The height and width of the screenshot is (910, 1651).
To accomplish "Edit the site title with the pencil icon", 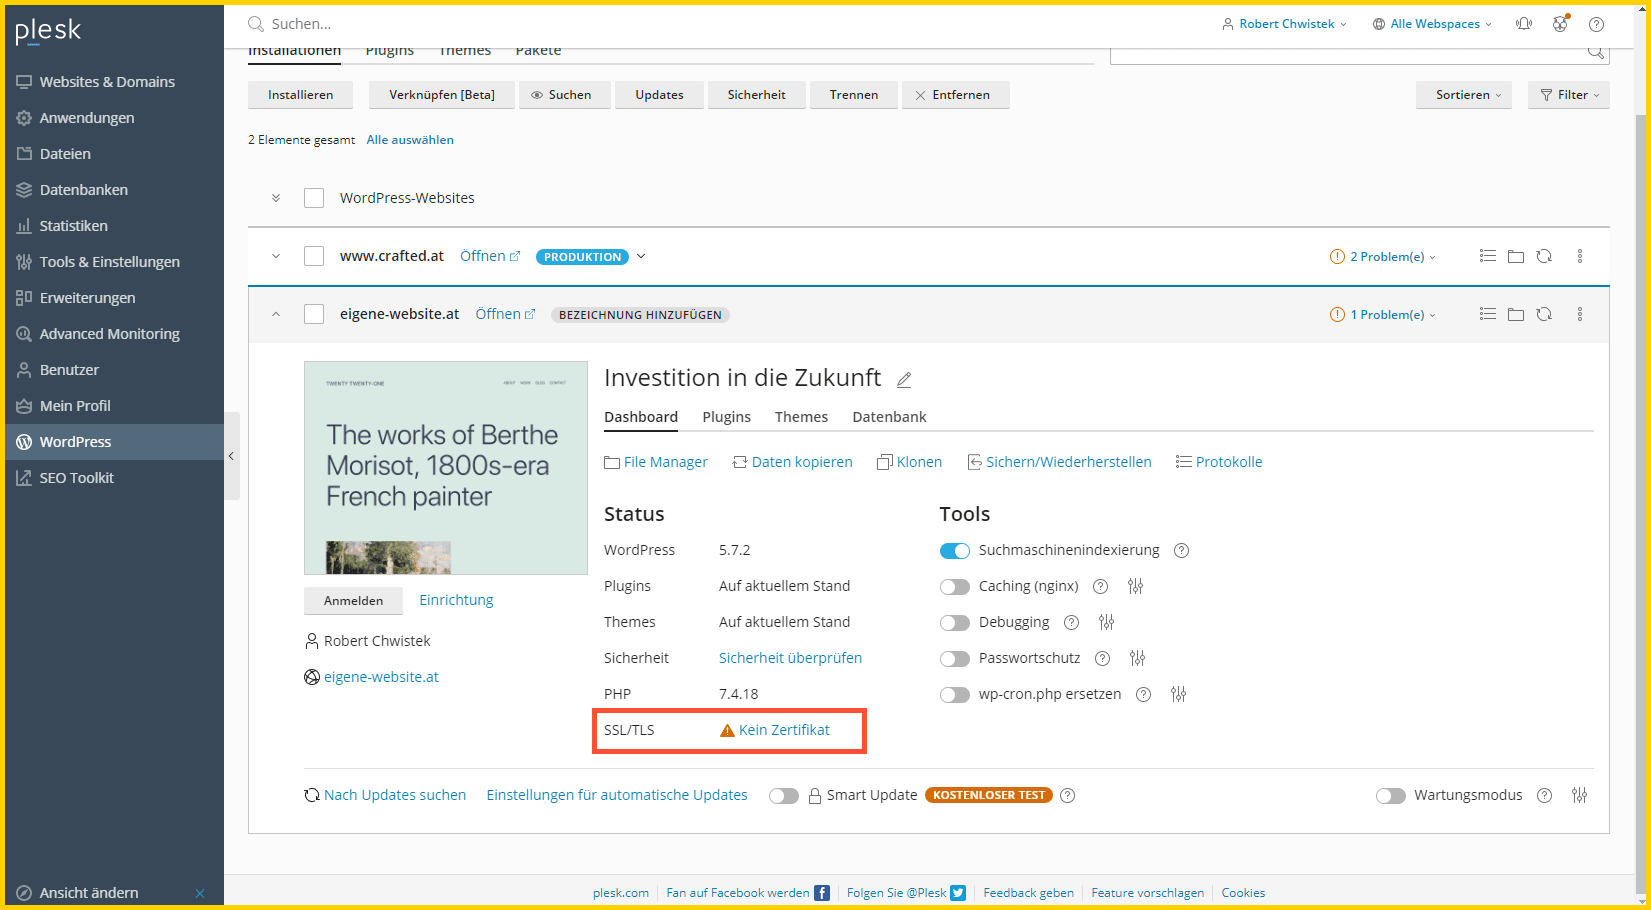I will 904,380.
